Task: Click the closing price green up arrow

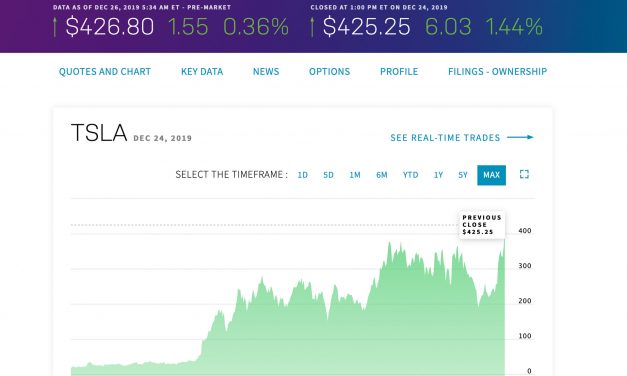Action: point(312,27)
